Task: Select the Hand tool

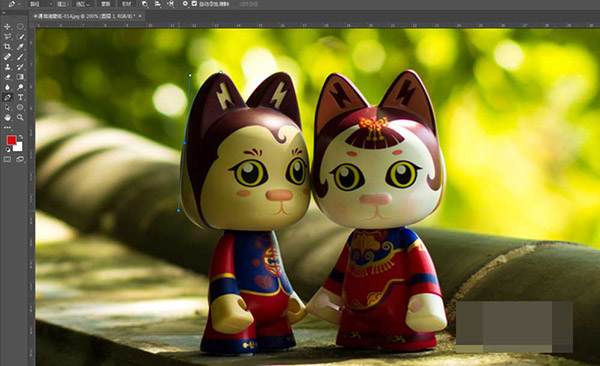Action: click(x=7, y=118)
